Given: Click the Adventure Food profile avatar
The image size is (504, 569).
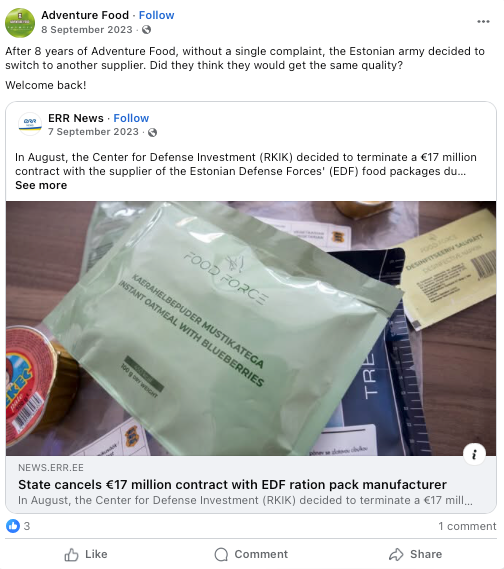Looking at the screenshot, I should pos(20,22).
